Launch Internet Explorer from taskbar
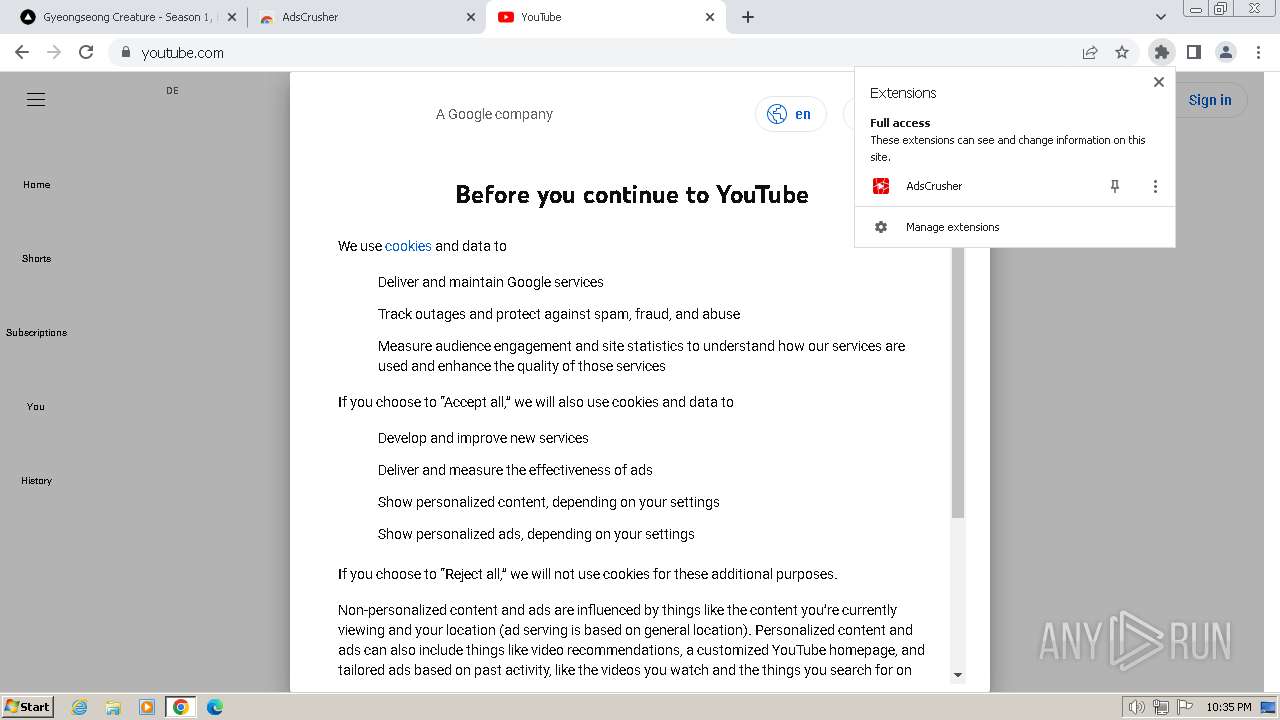 79,707
